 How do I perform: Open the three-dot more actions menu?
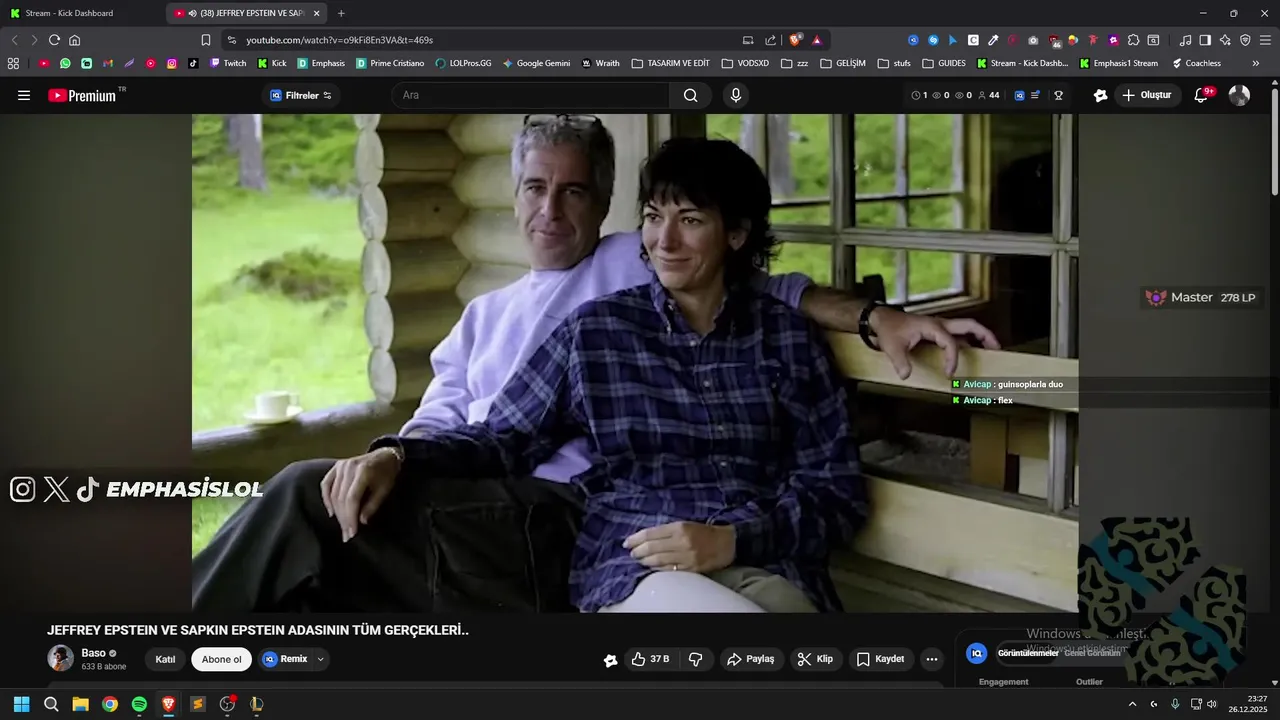tap(932, 659)
